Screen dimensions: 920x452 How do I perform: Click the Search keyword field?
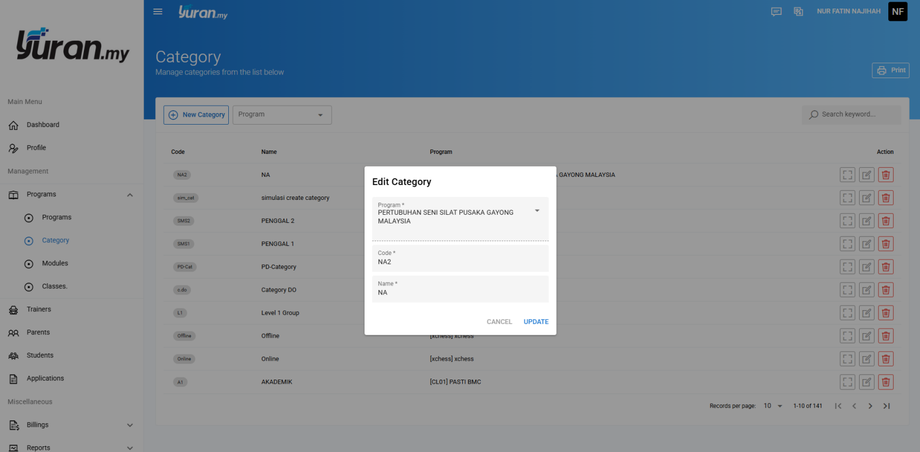tap(858, 115)
